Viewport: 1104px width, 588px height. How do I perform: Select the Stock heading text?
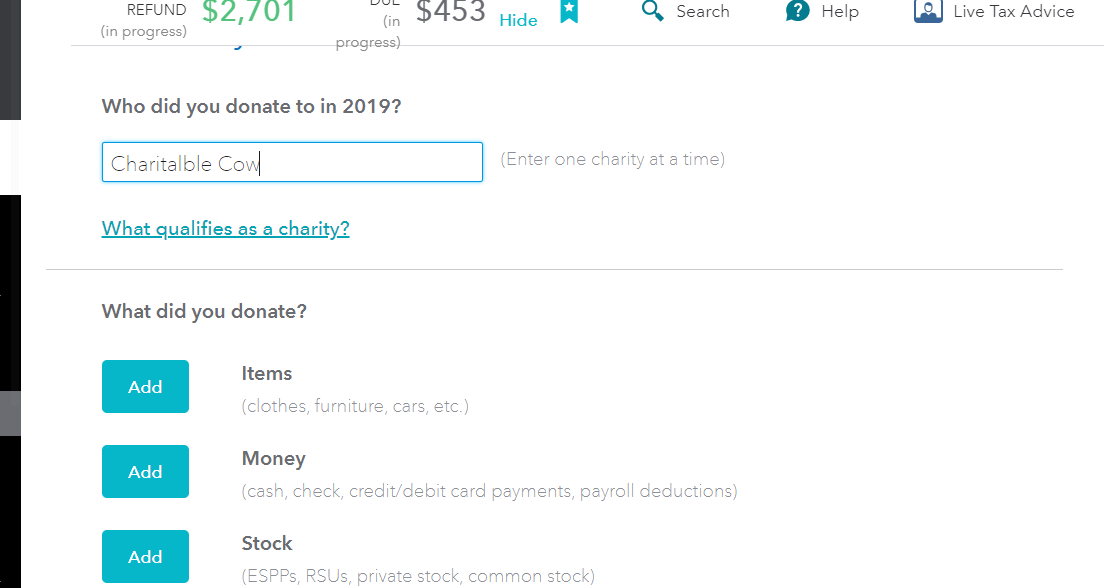267,544
